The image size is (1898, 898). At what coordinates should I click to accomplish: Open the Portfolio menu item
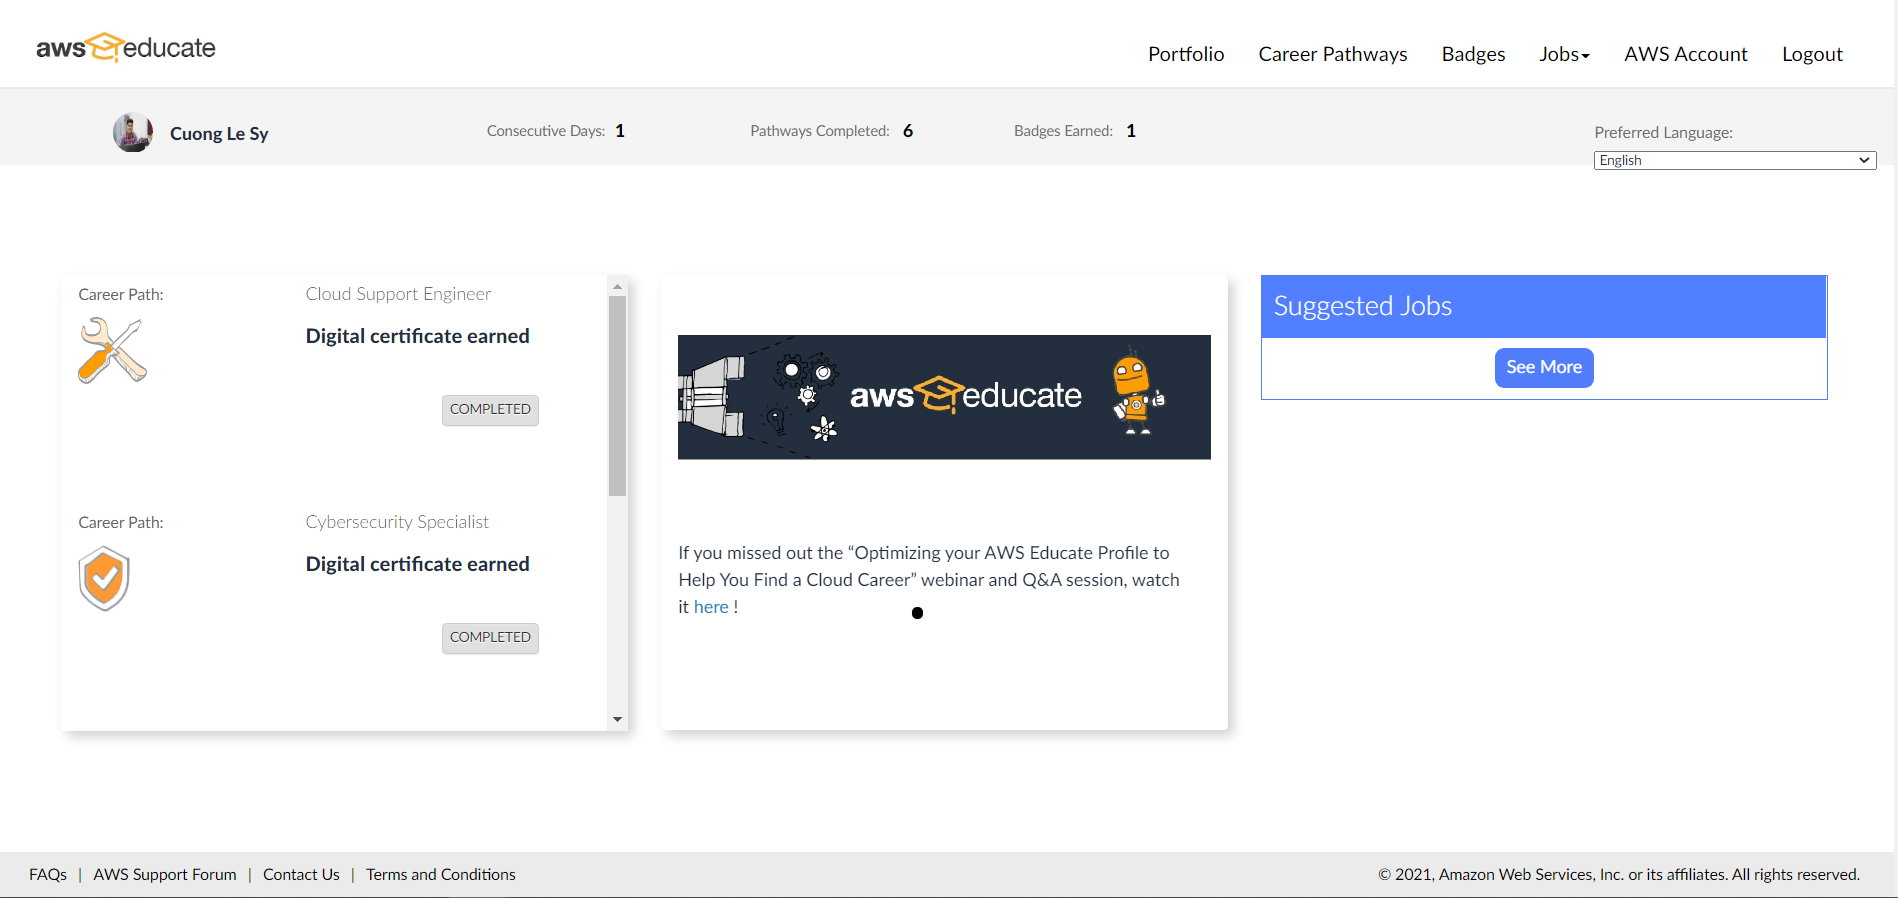[x=1186, y=54]
